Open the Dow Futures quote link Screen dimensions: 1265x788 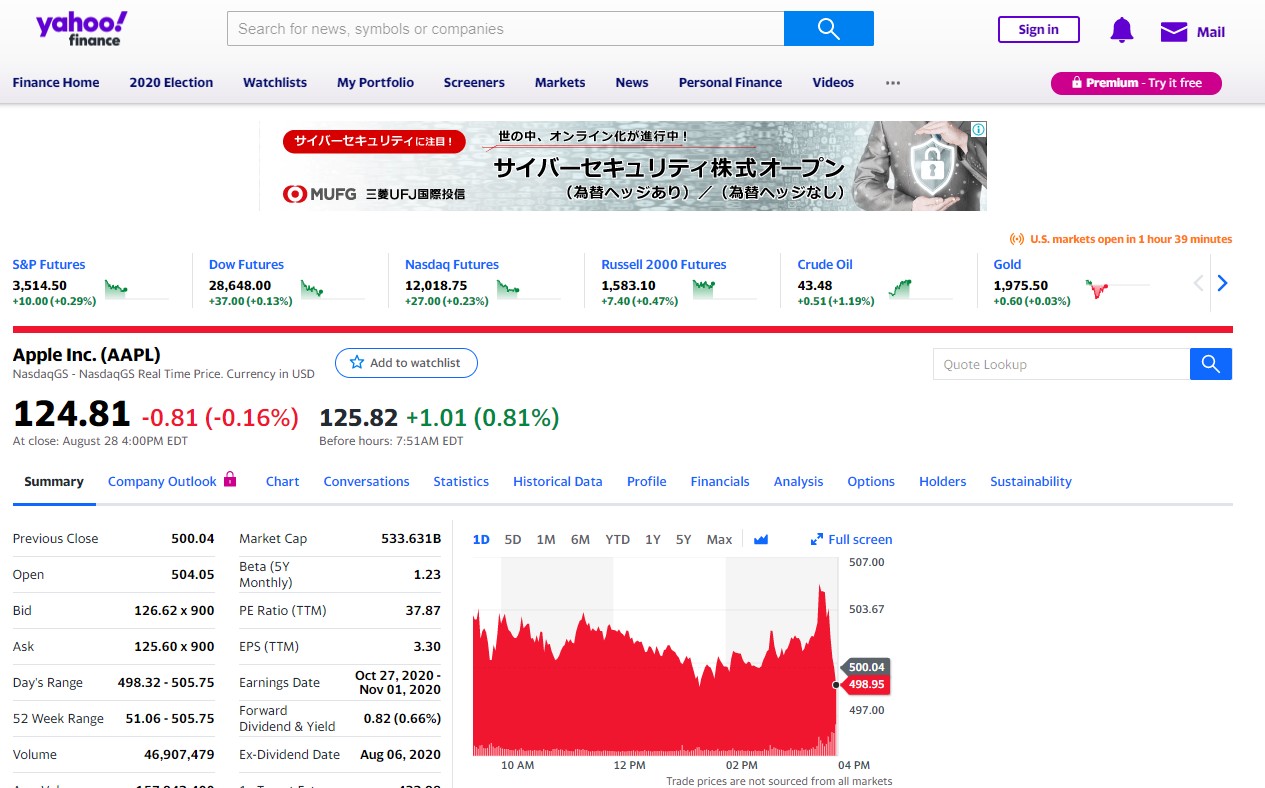tap(246, 264)
